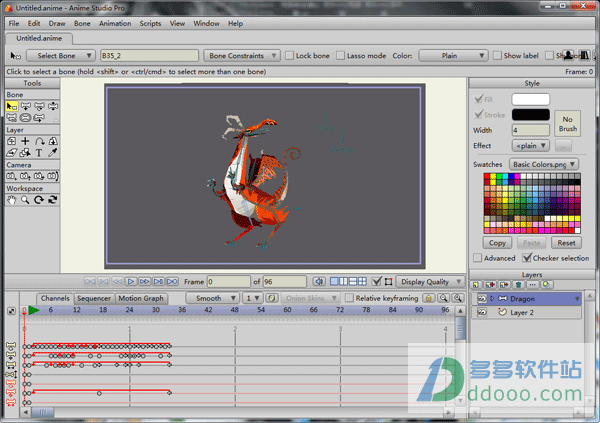Hide the Dragon layer via eye toggle

482,299
